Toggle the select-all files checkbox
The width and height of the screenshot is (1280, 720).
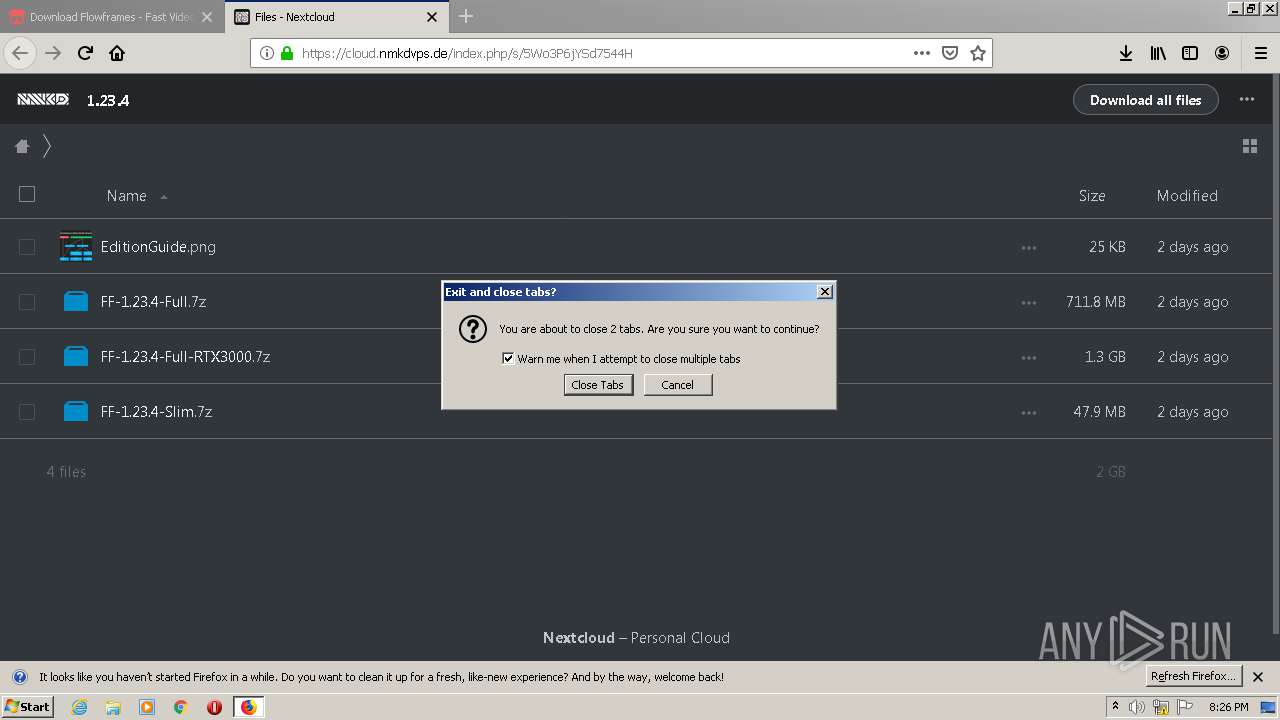tap(27, 194)
